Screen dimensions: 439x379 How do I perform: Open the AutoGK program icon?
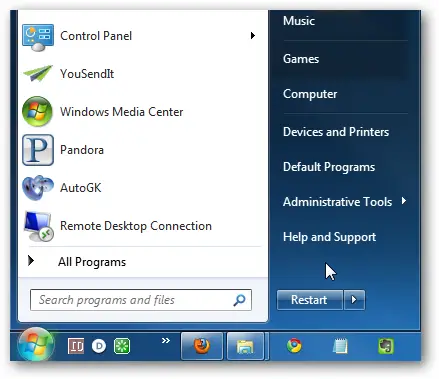coord(38,188)
